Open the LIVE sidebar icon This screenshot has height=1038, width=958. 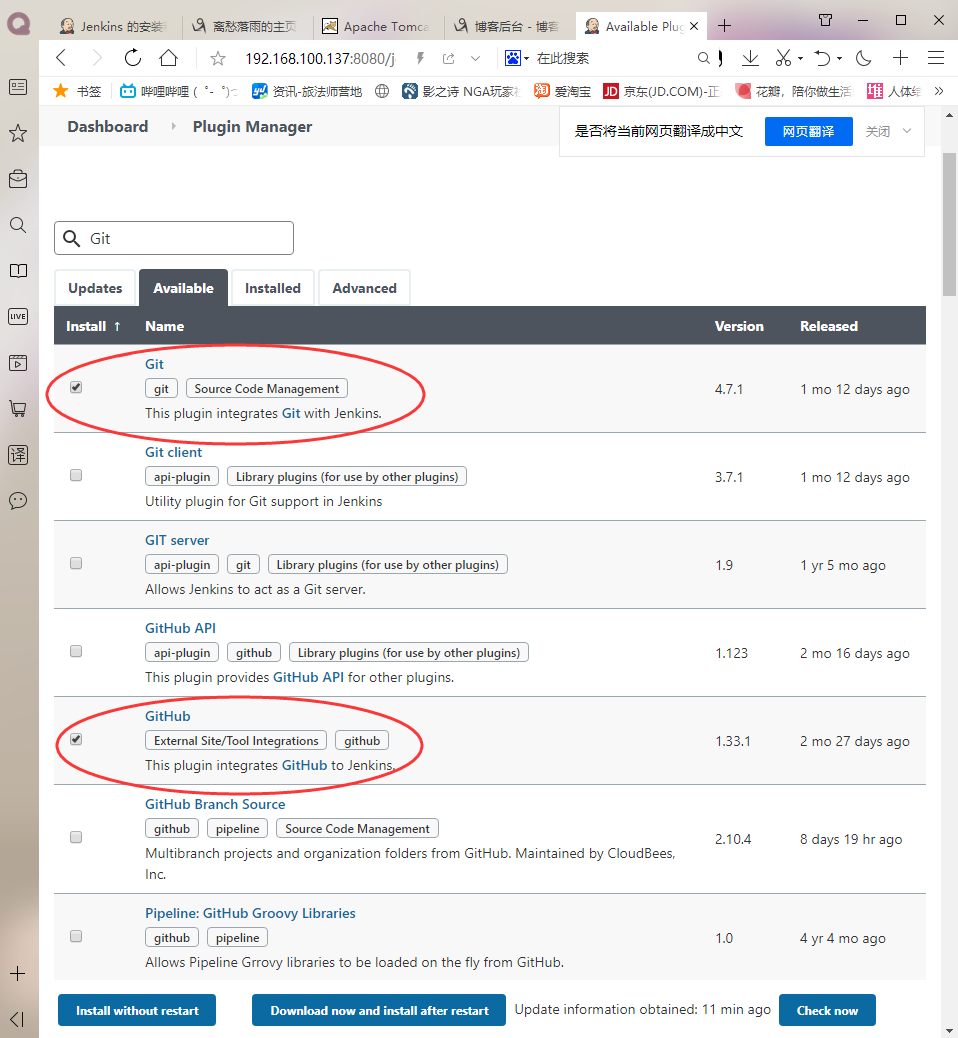18,316
